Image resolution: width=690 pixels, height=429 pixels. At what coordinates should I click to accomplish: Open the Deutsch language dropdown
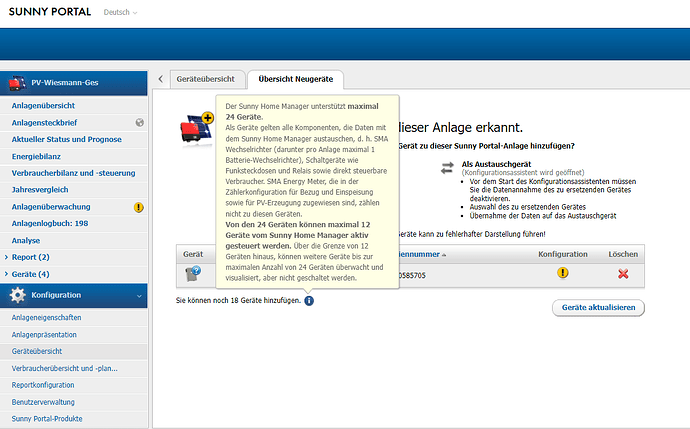(x=120, y=12)
